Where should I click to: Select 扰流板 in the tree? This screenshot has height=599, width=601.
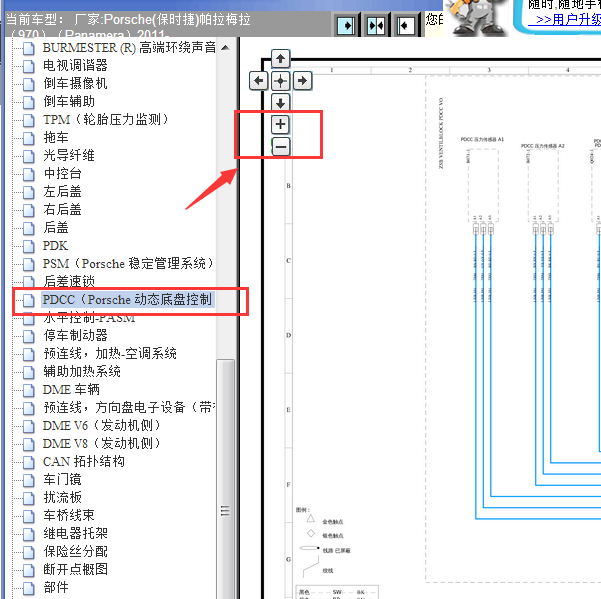[x=62, y=497]
